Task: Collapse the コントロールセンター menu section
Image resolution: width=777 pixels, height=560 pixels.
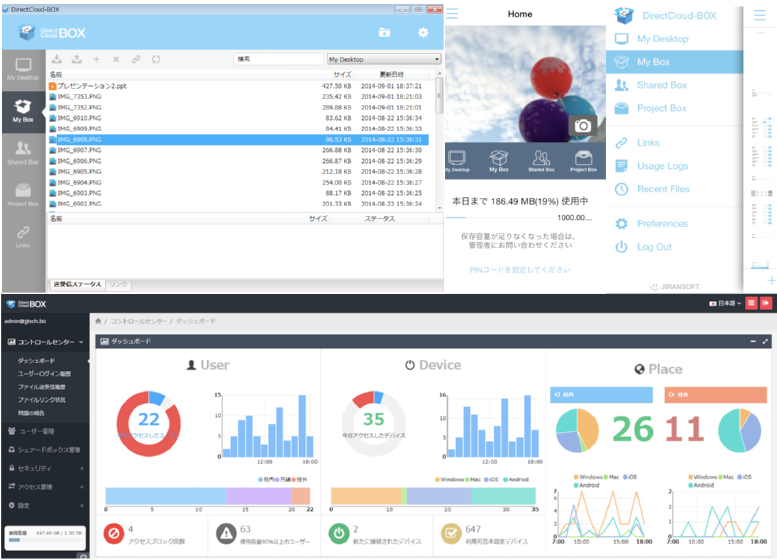Action: (x=45, y=342)
